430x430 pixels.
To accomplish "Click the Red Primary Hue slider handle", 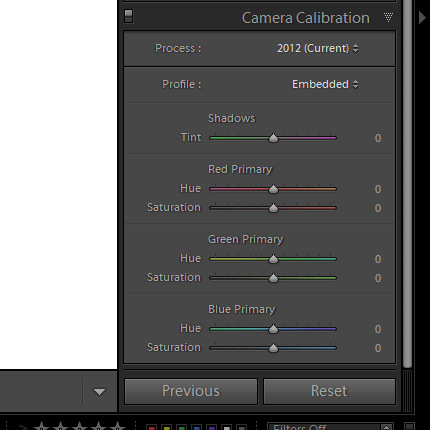I will pos(273,189).
